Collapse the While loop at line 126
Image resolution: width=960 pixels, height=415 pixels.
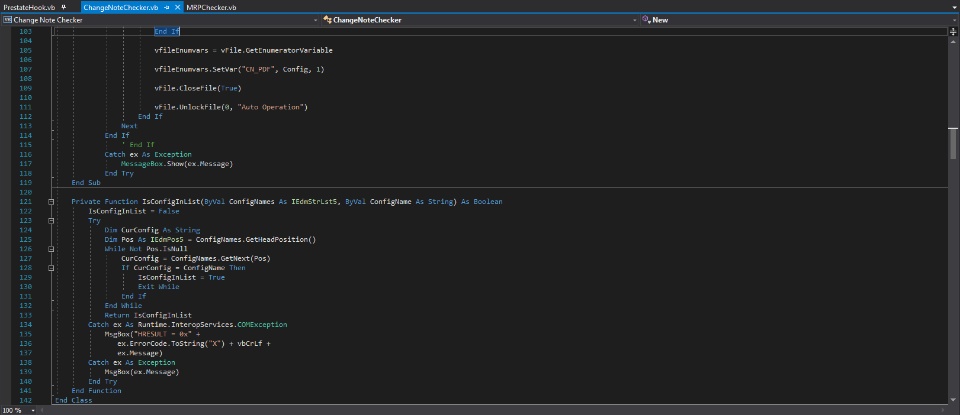click(51, 249)
